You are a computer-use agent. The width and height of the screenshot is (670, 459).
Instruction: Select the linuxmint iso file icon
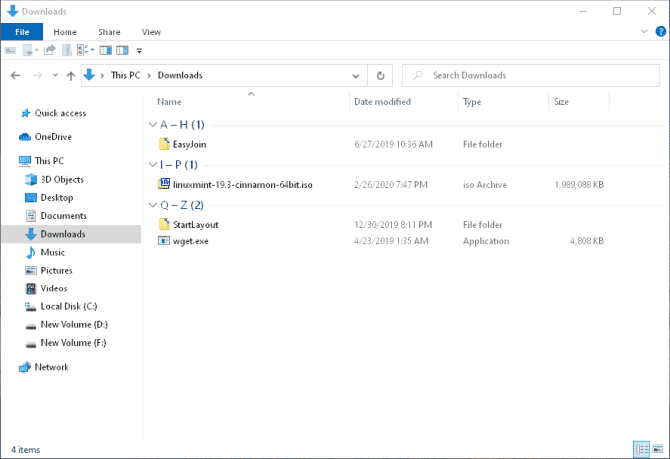[164, 184]
